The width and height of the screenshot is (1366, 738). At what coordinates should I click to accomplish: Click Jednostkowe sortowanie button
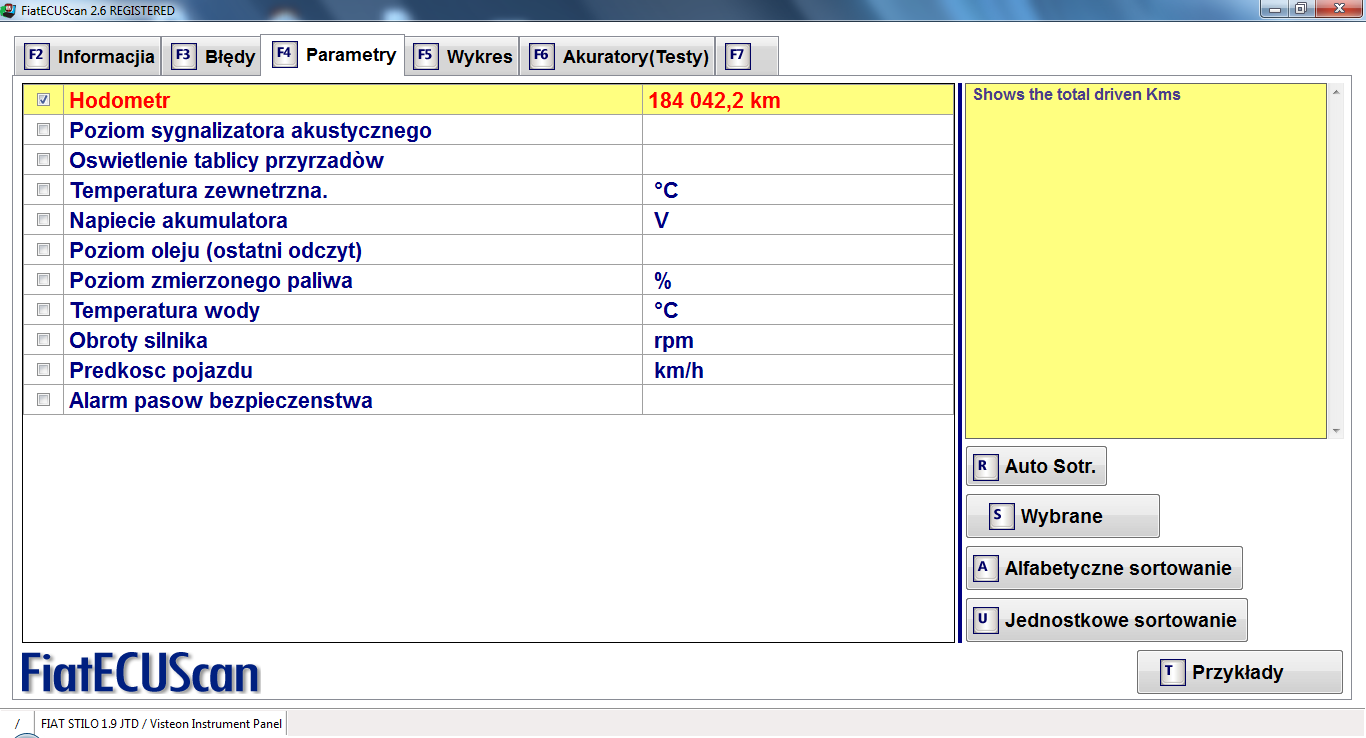pyautogui.click(x=1107, y=620)
